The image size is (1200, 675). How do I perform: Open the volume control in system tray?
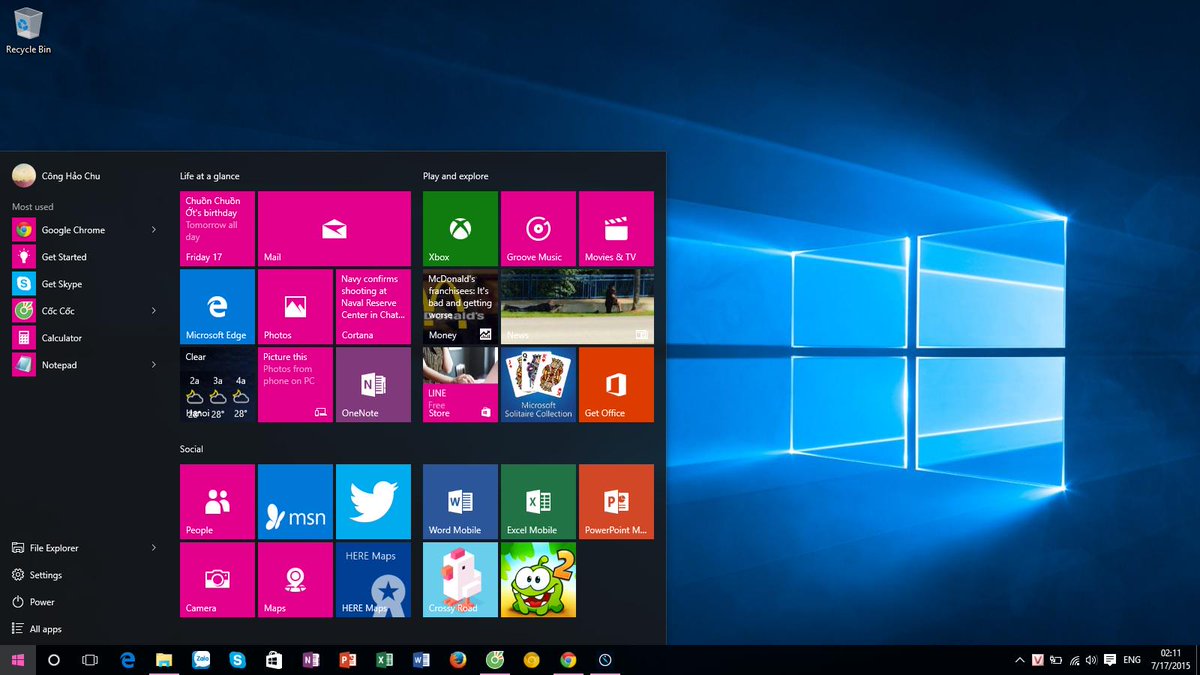[1091, 660]
